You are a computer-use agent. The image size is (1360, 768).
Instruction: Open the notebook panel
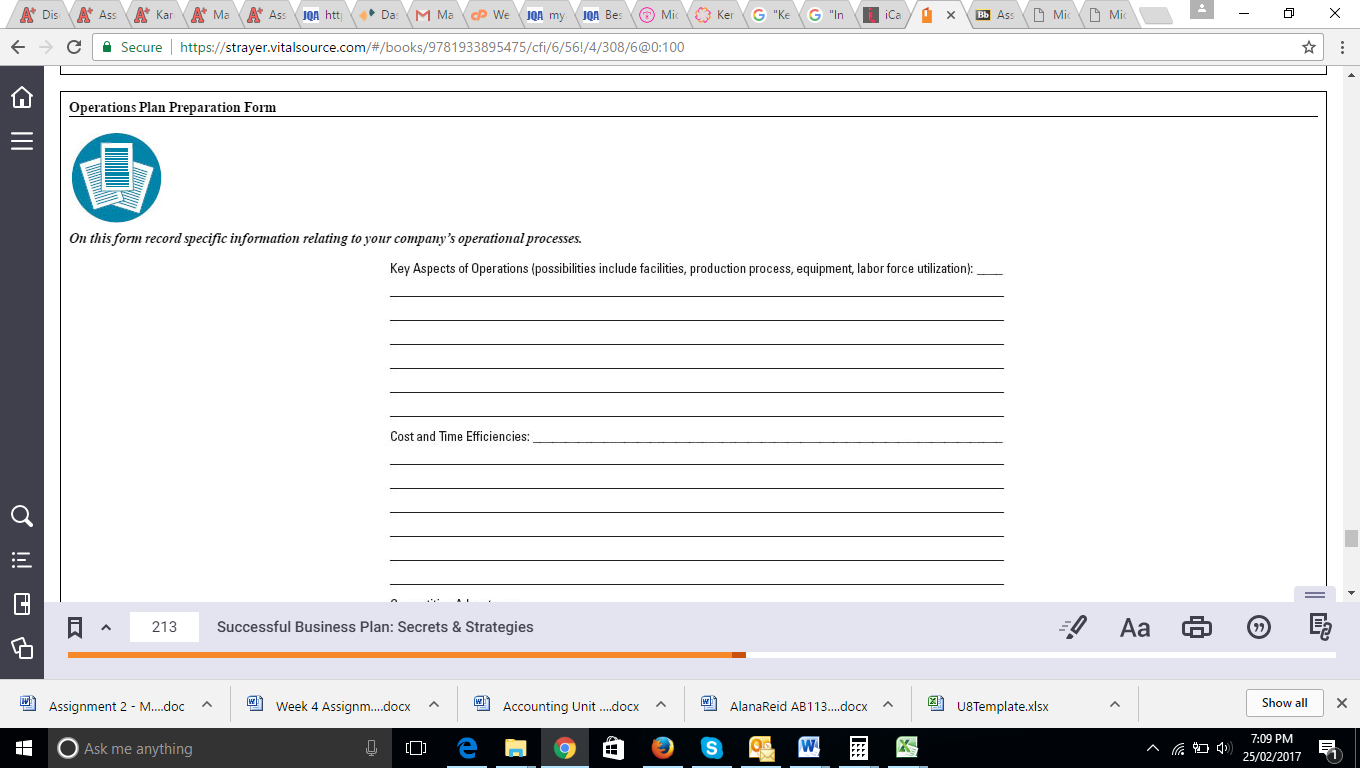[21, 604]
